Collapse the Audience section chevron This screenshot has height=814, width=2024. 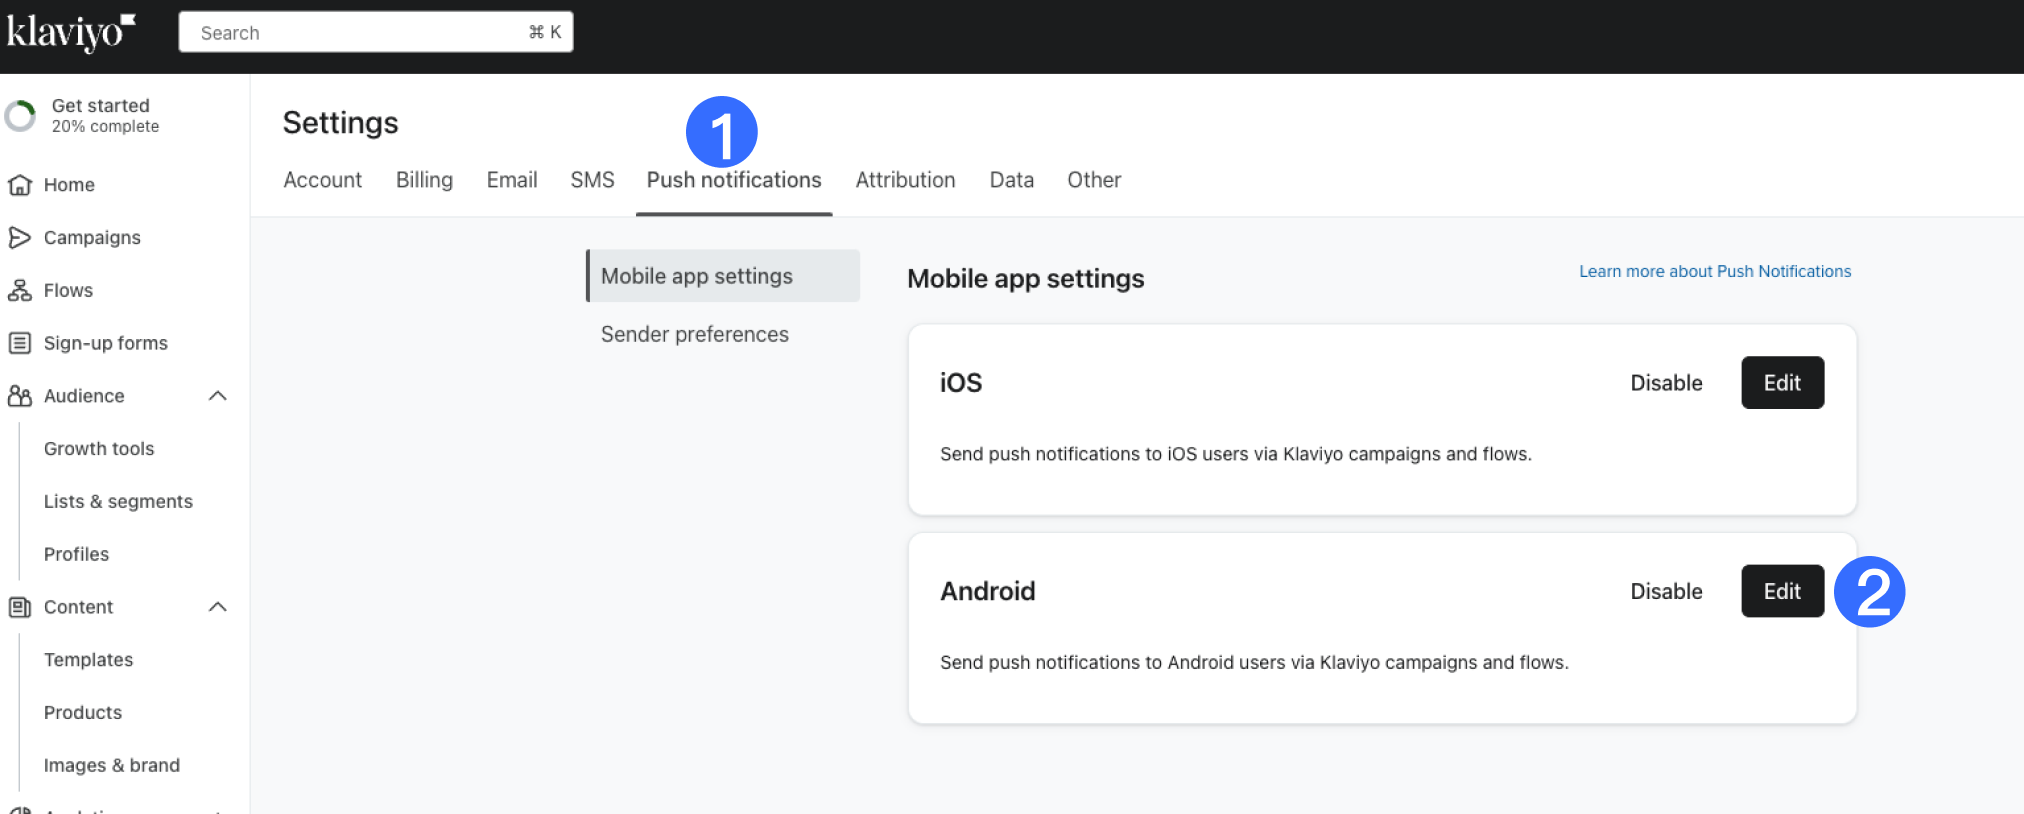coord(218,396)
